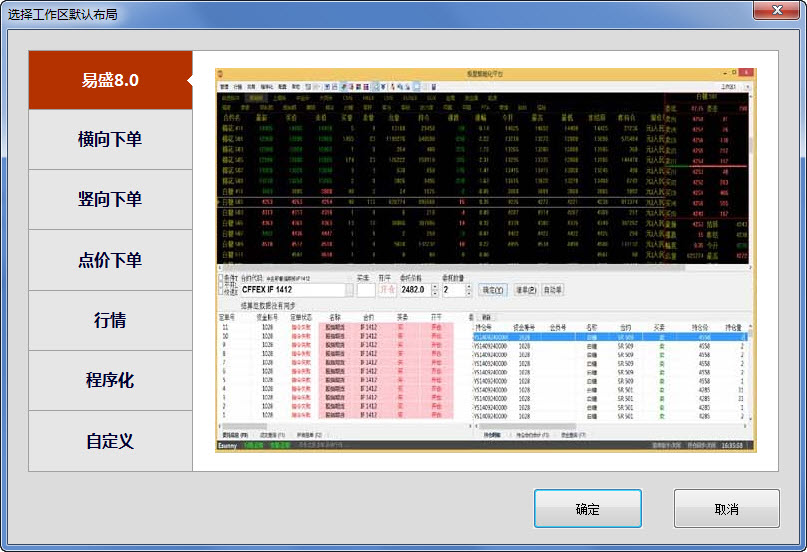Click the 确定(Y) button inside the preview order panel
The image size is (807, 552).
pyautogui.click(x=493, y=290)
